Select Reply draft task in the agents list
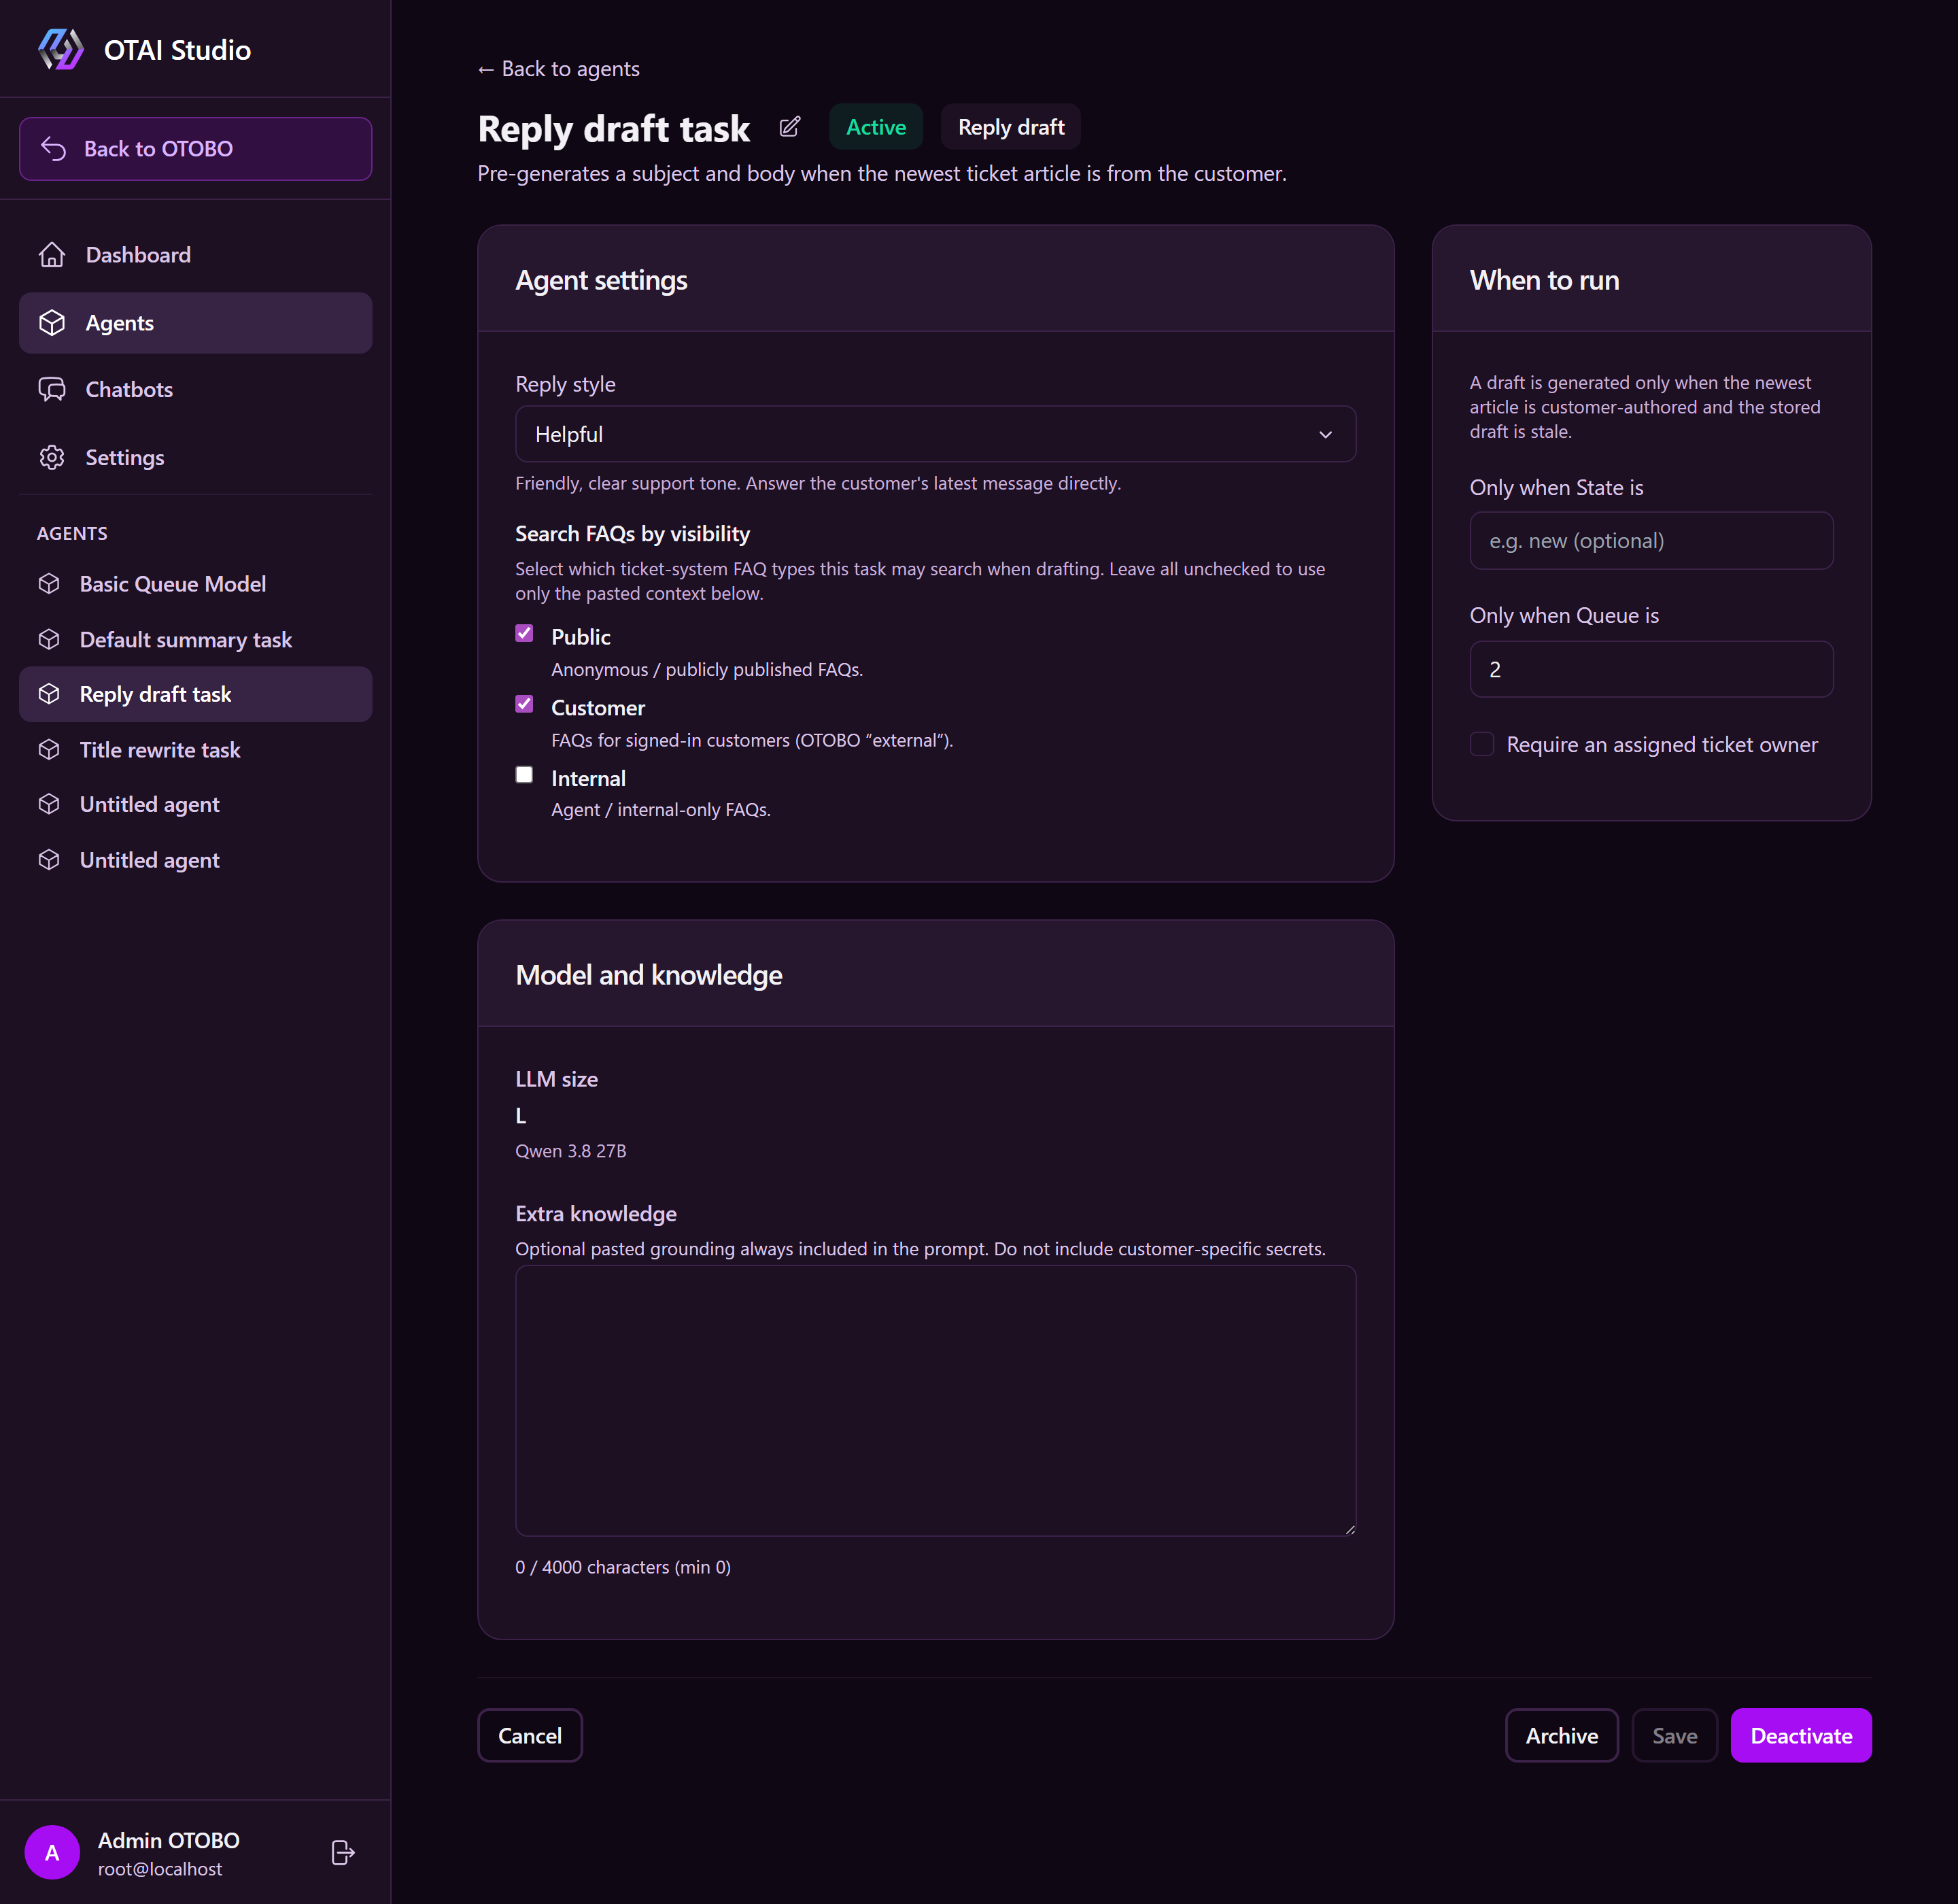 point(195,694)
